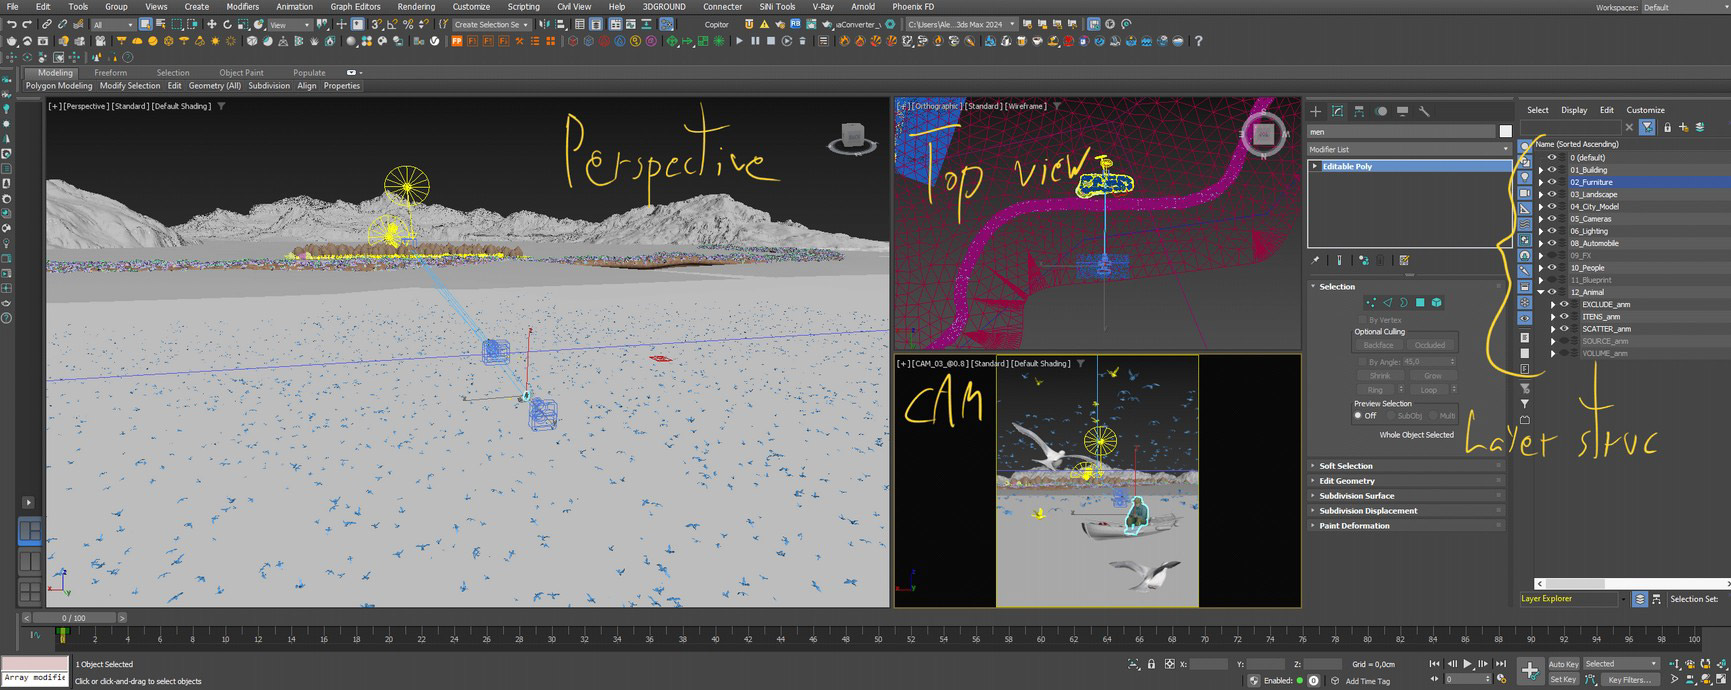Switch to the Freeform ribbon tab
This screenshot has height=690, width=1731.
(x=110, y=73)
